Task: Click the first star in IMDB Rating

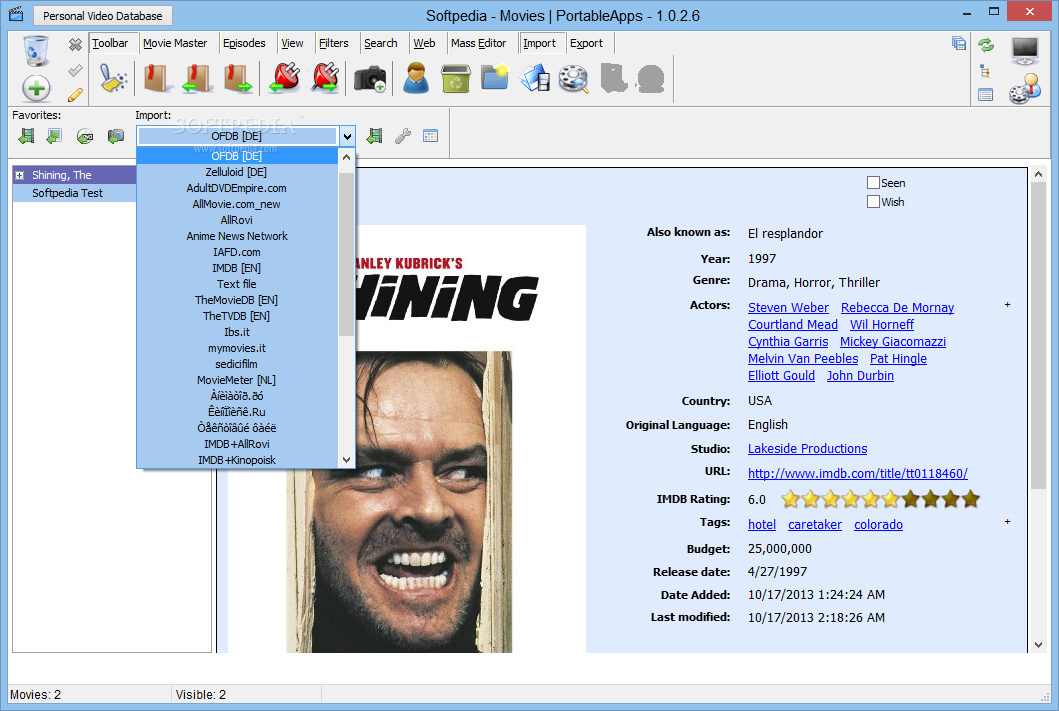Action: click(x=790, y=499)
